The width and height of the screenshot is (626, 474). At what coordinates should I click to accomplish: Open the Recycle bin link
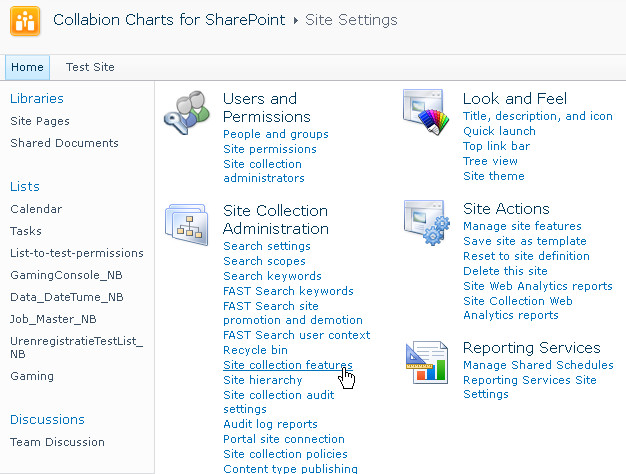(255, 350)
